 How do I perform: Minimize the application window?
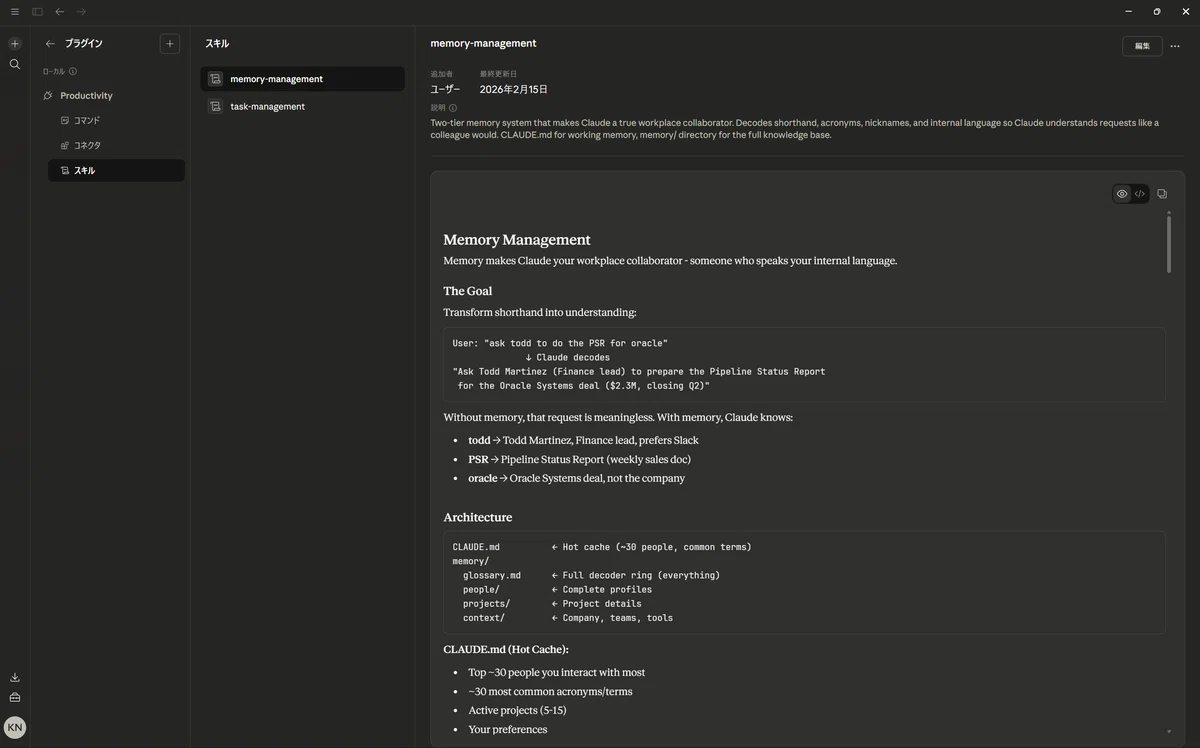tap(1129, 12)
